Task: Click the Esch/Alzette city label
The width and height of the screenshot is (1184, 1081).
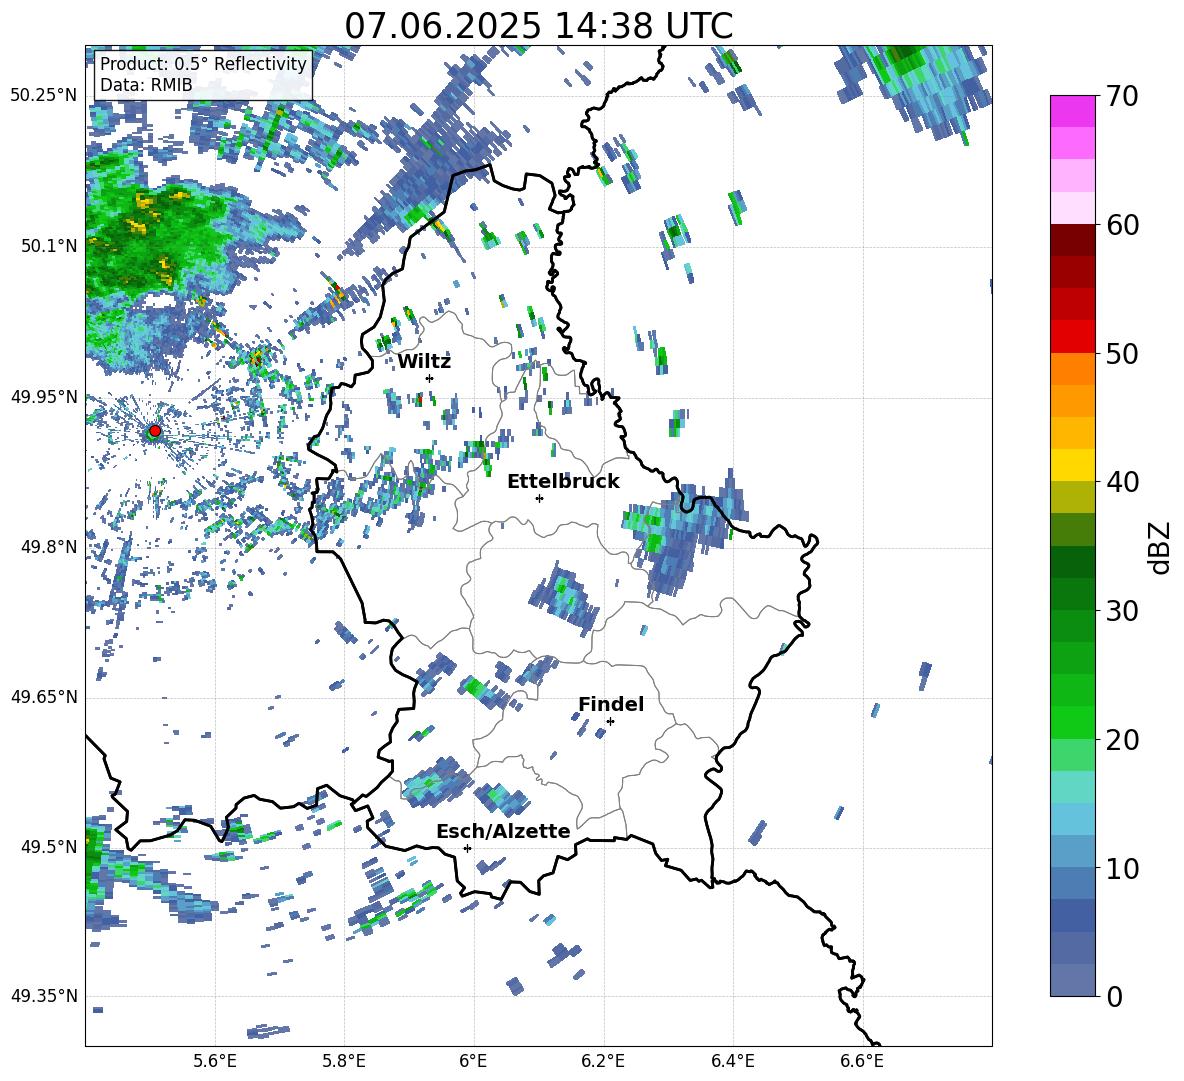Action: (503, 831)
